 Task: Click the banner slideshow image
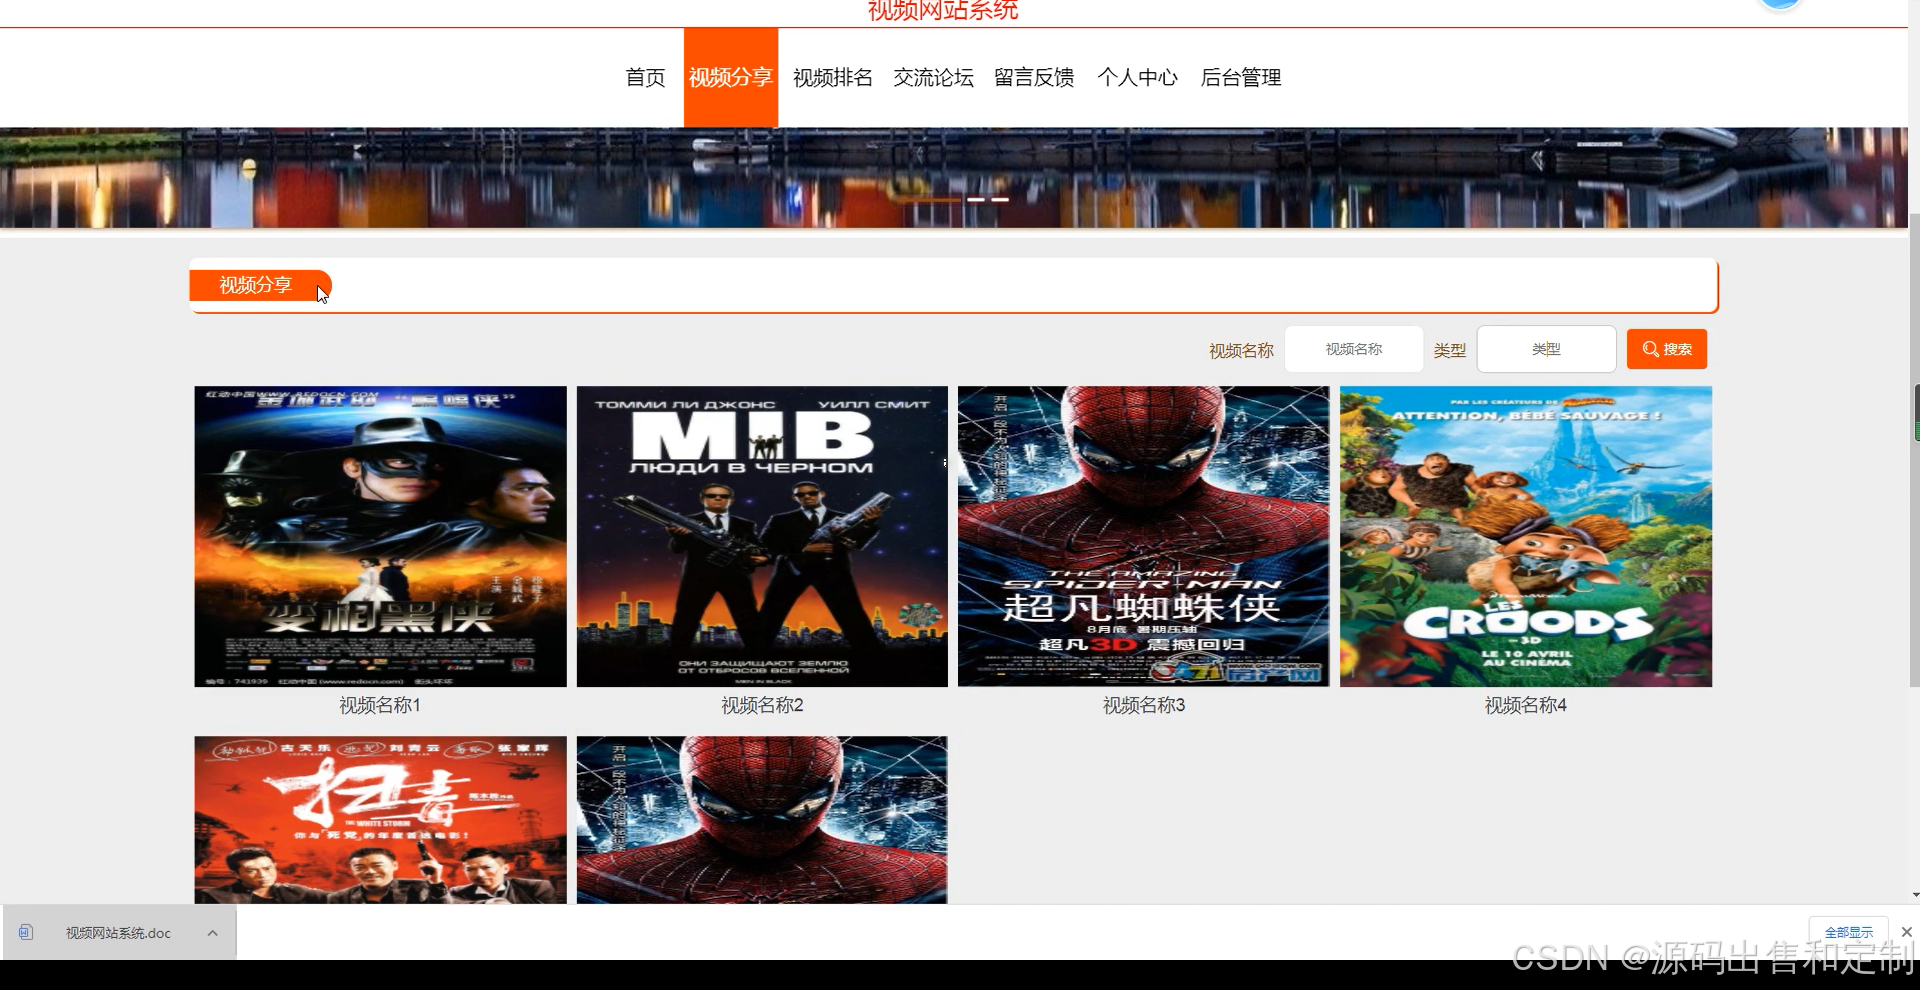coord(954,178)
